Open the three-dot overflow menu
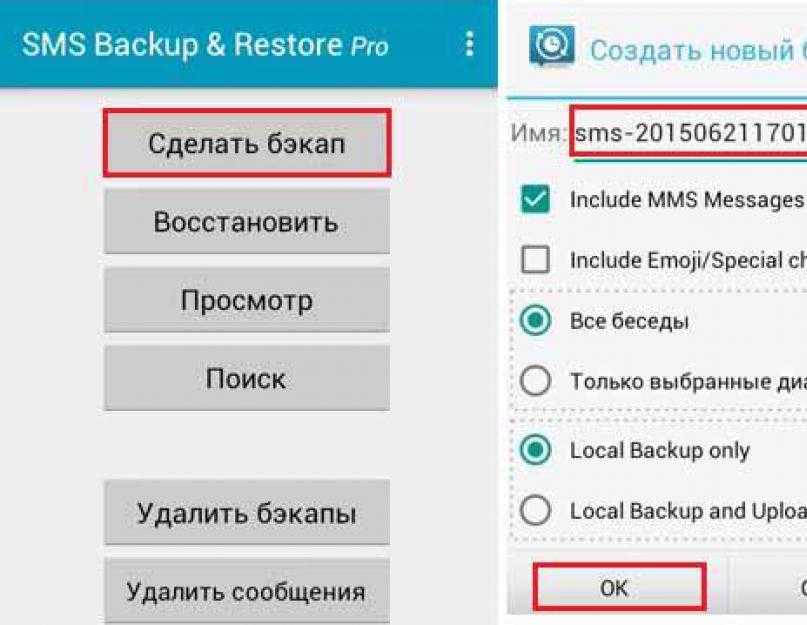Viewport: 807px width, 625px height. 469,44
